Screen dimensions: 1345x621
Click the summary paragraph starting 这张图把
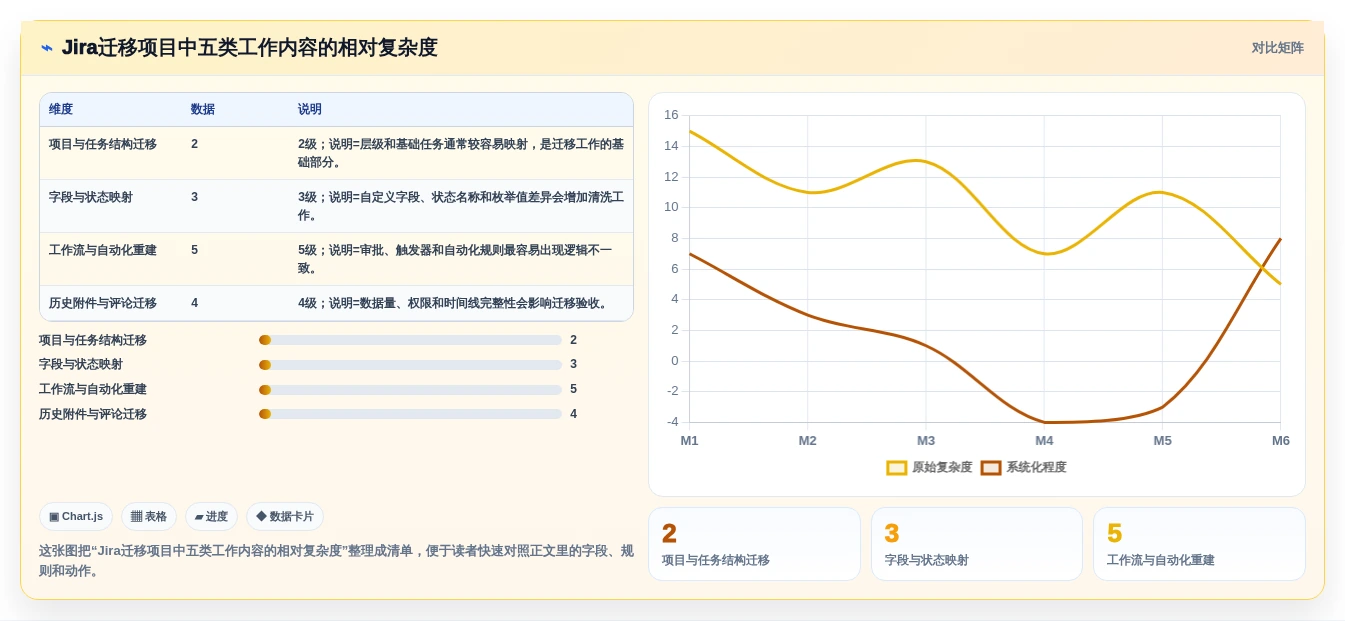(336, 561)
